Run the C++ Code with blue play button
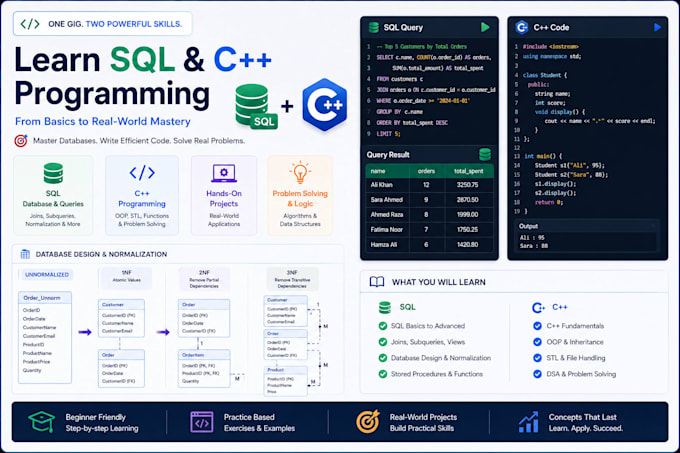Screen dimensions: 680x453 click(x=657, y=27)
